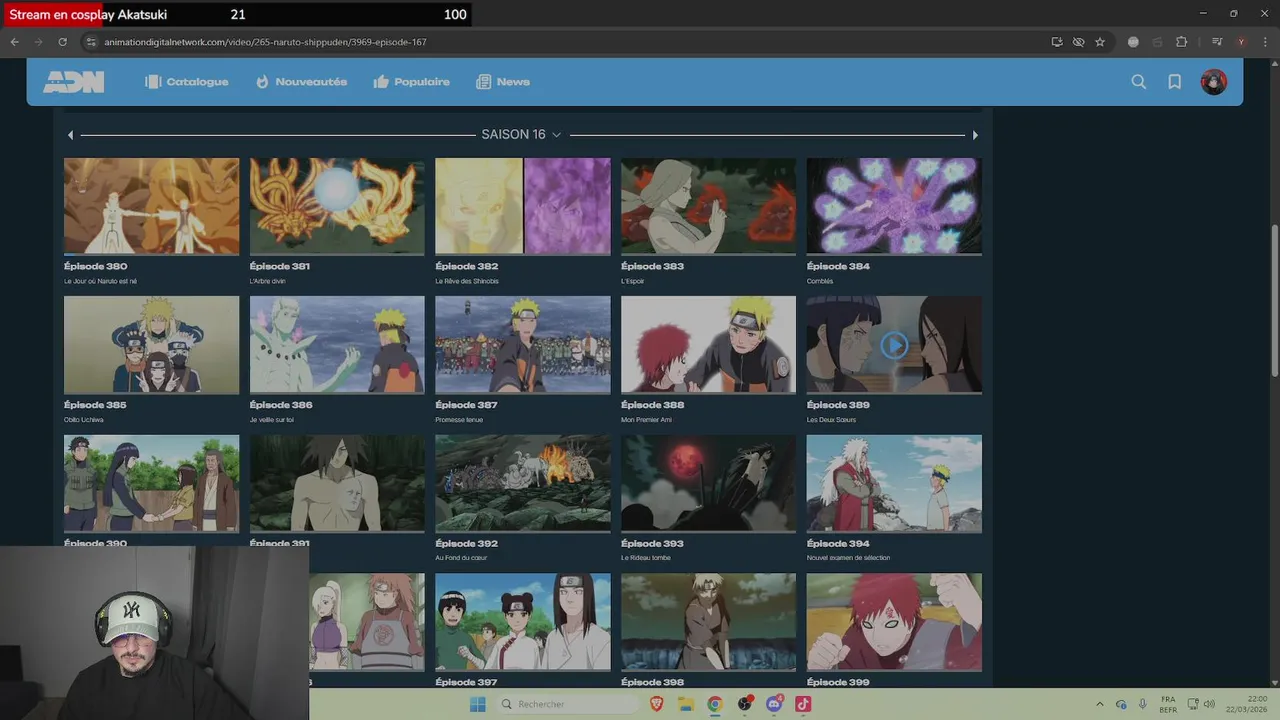Screen dimensions: 1280x720
Task: Open OBS Studio from taskbar
Action: click(x=745, y=704)
